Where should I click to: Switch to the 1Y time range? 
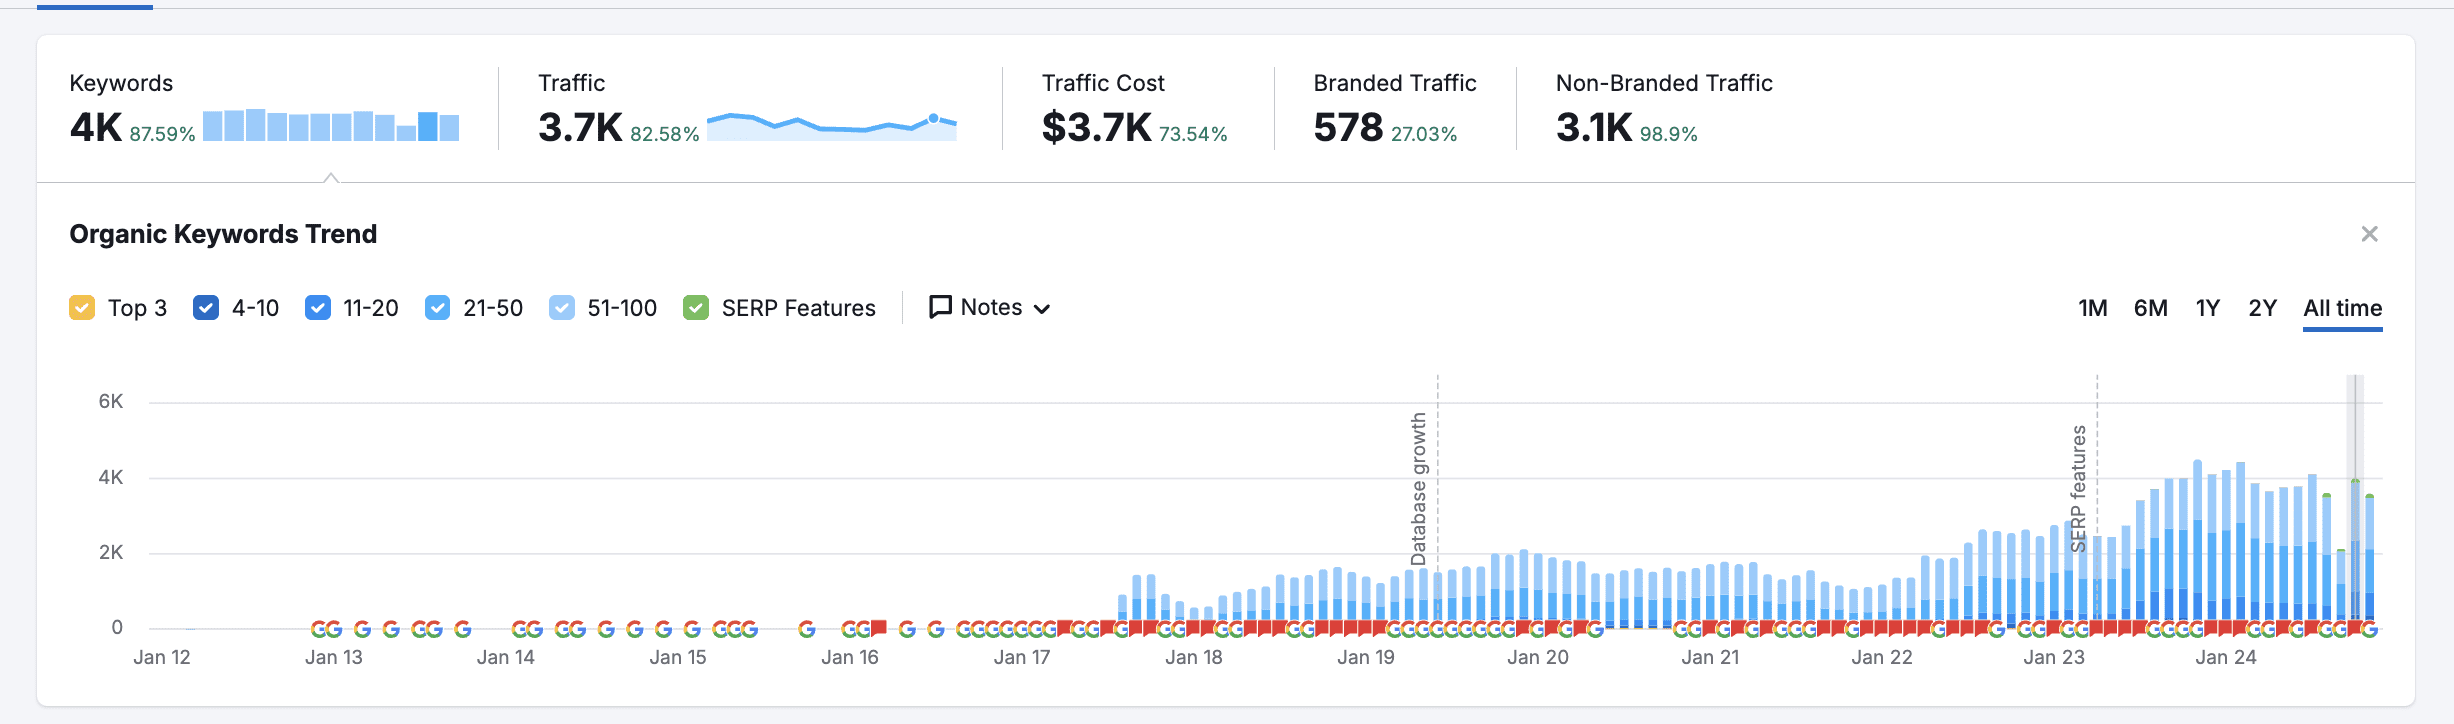tap(2208, 308)
